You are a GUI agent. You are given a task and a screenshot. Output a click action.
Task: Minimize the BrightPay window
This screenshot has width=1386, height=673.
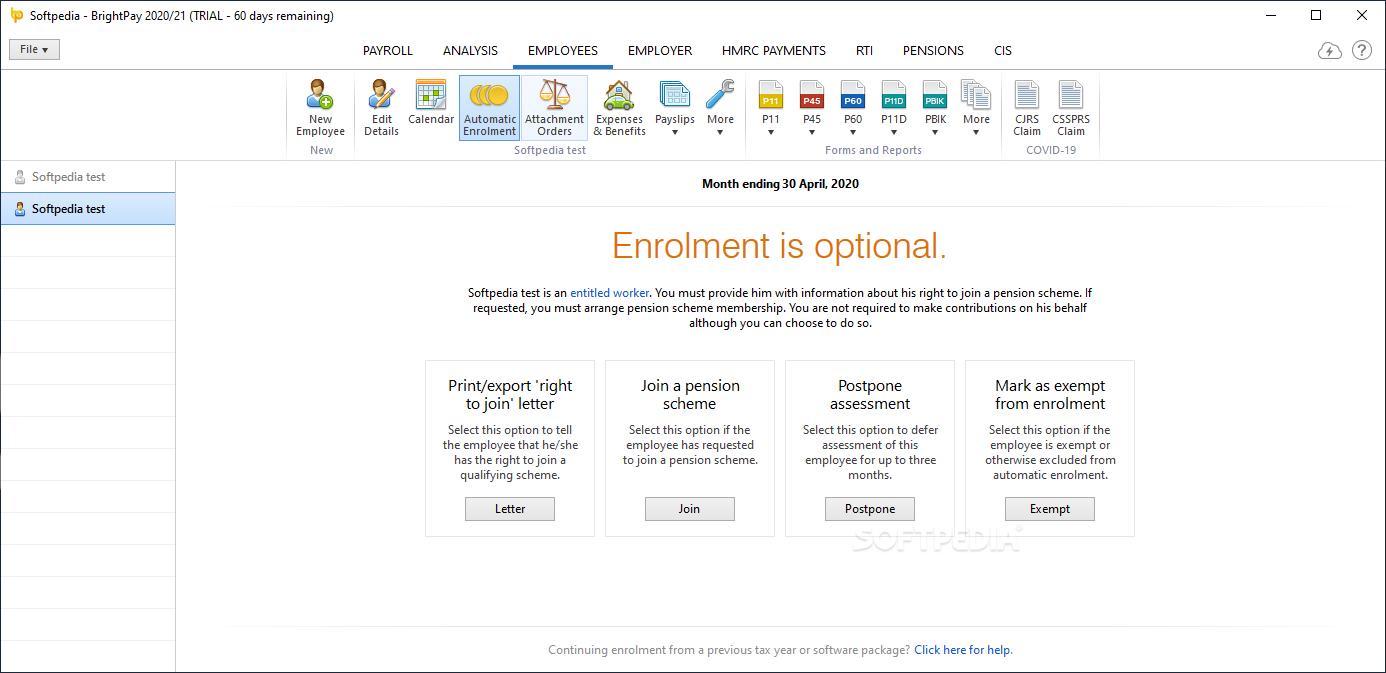(1270, 15)
